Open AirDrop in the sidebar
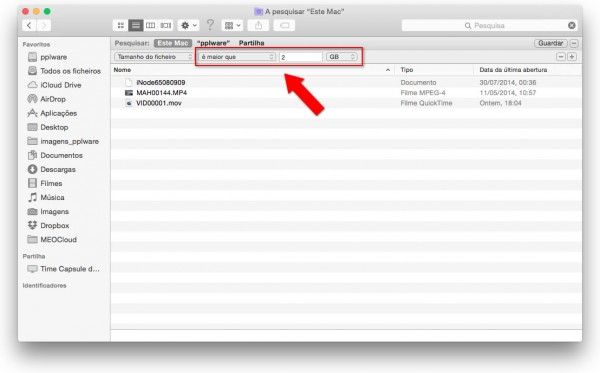600x373 pixels. pyautogui.click(x=53, y=99)
